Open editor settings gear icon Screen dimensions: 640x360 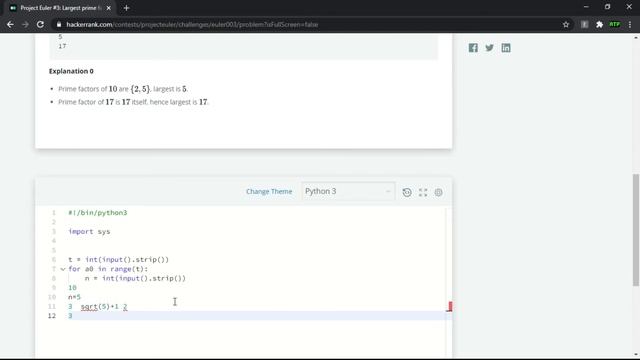pos(438,192)
